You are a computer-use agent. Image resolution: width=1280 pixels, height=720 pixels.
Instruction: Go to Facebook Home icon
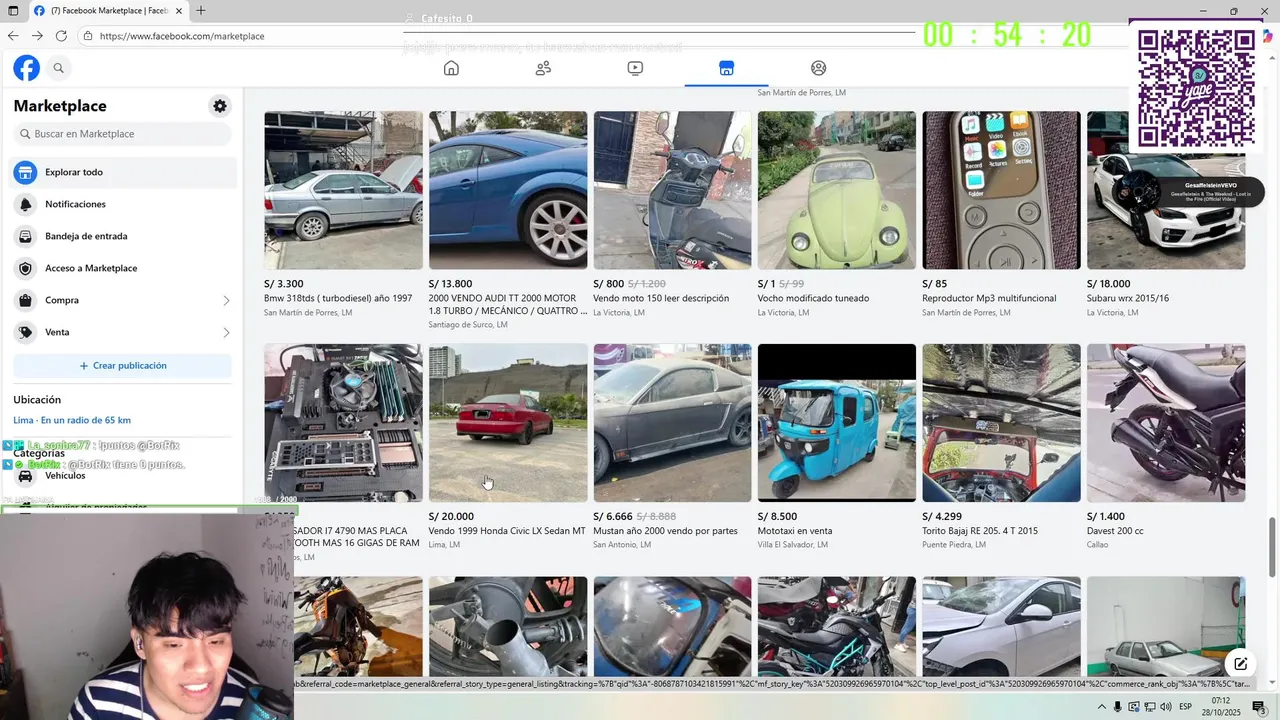pyautogui.click(x=451, y=68)
